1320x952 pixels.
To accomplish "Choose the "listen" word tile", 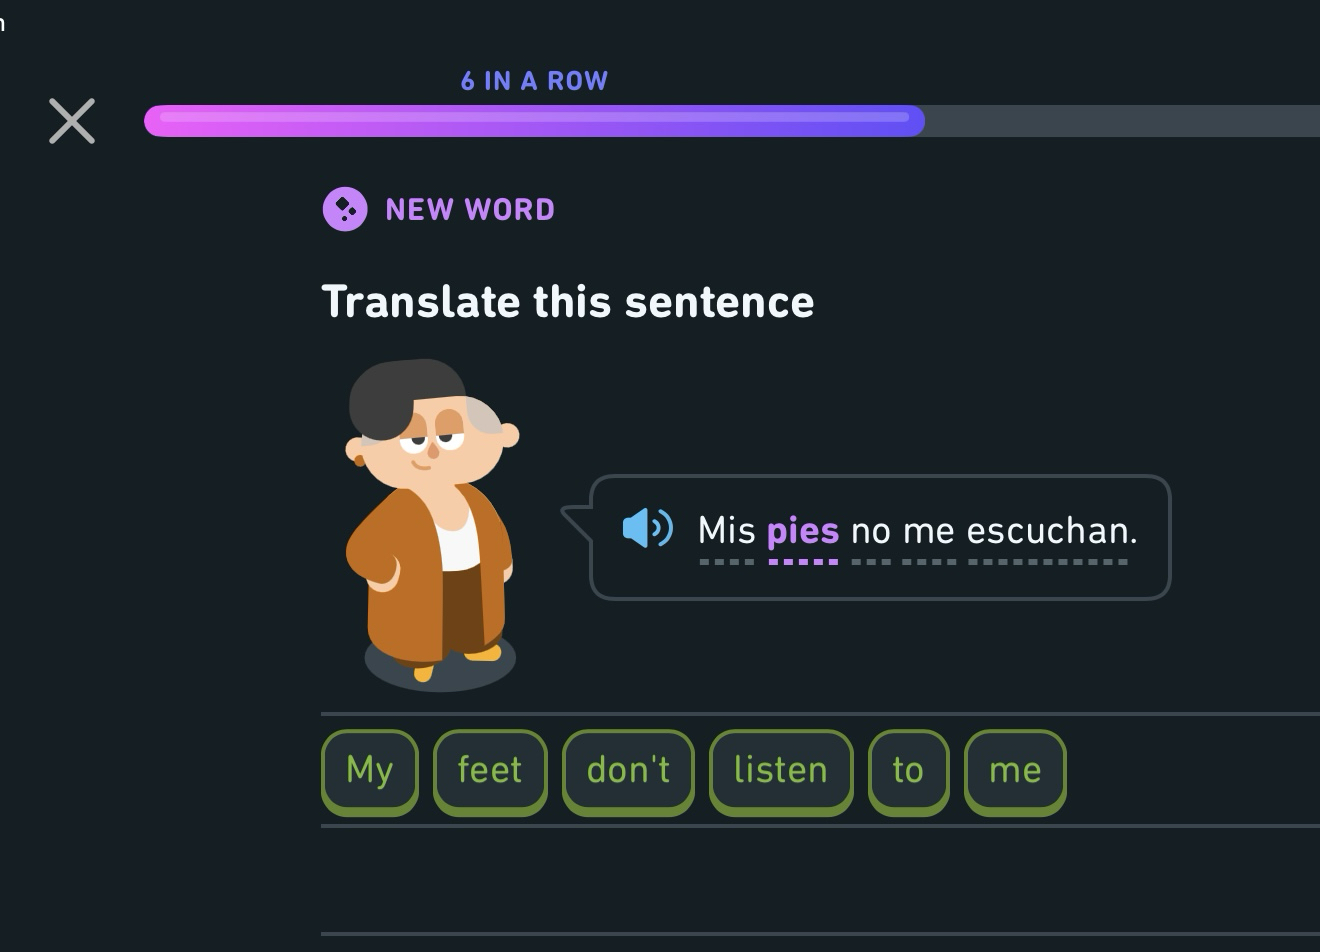I will tap(781, 771).
